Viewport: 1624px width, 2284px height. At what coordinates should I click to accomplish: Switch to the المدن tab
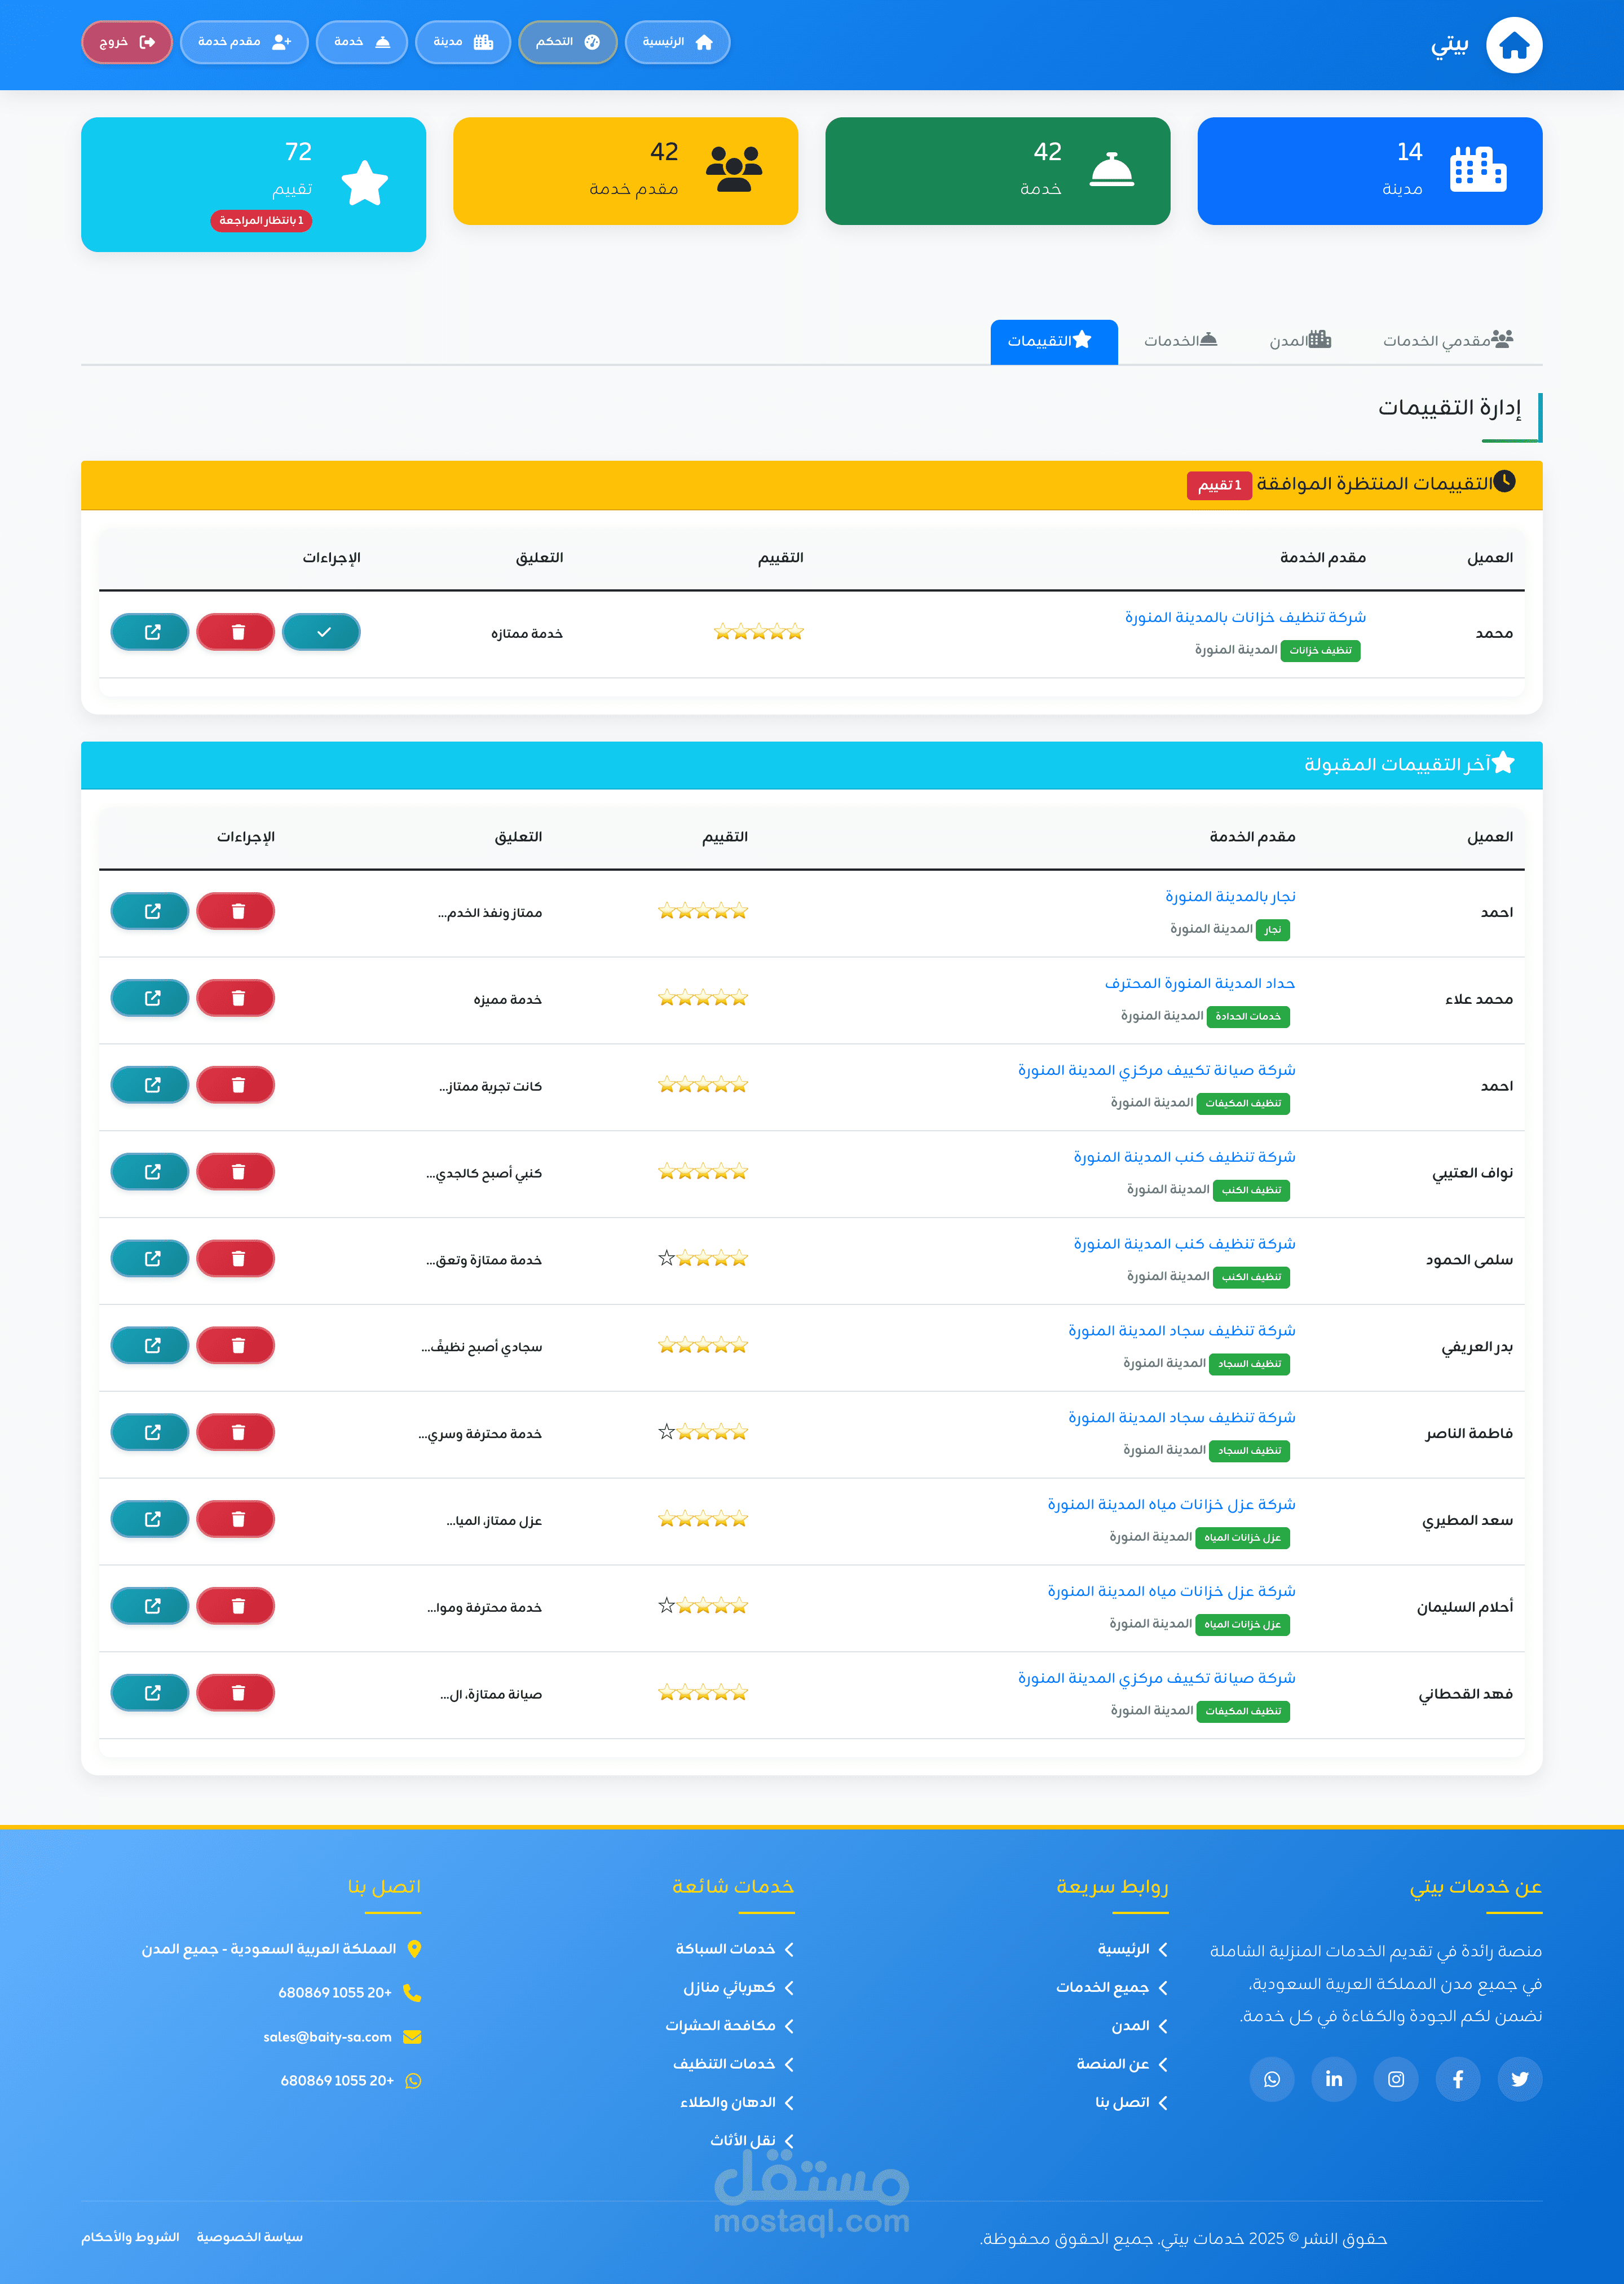[x=1300, y=341]
